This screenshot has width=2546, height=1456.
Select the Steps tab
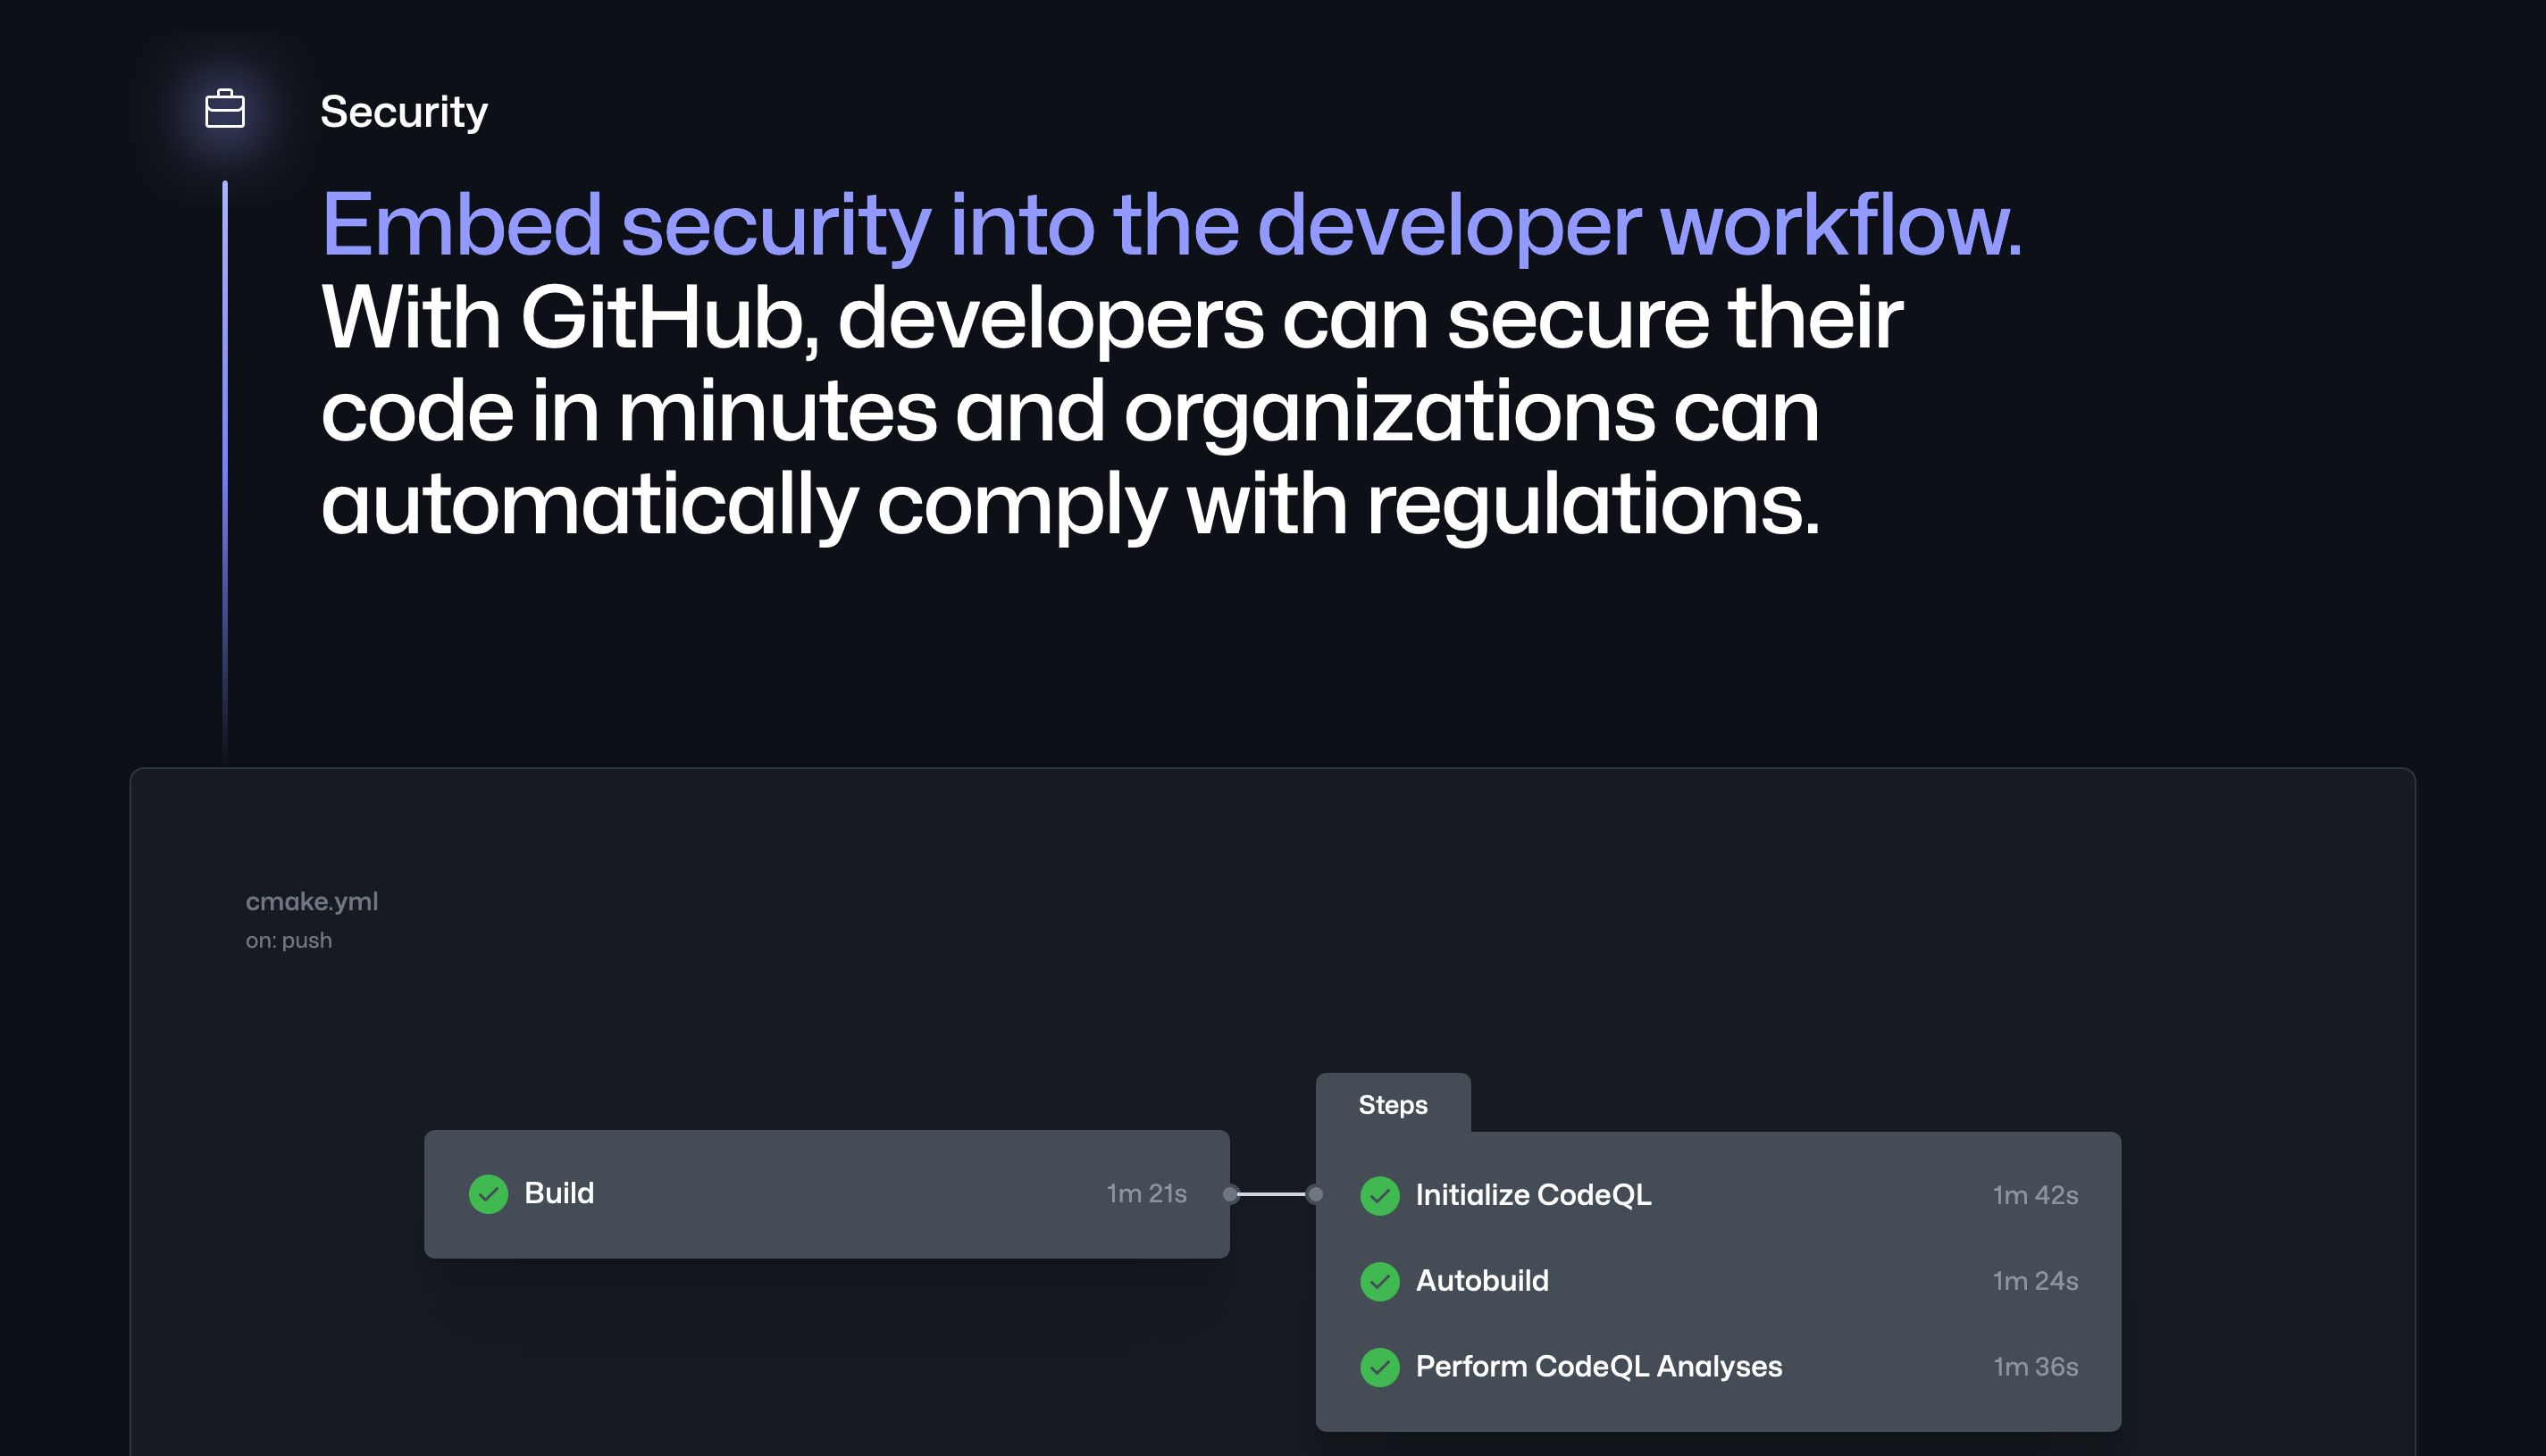click(1393, 1105)
